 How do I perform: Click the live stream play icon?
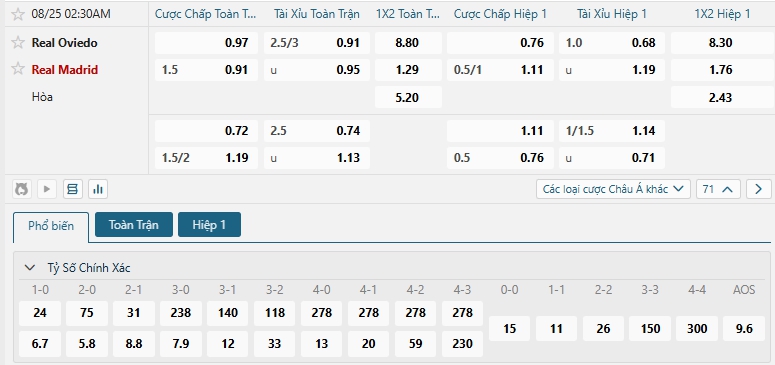coord(47,189)
